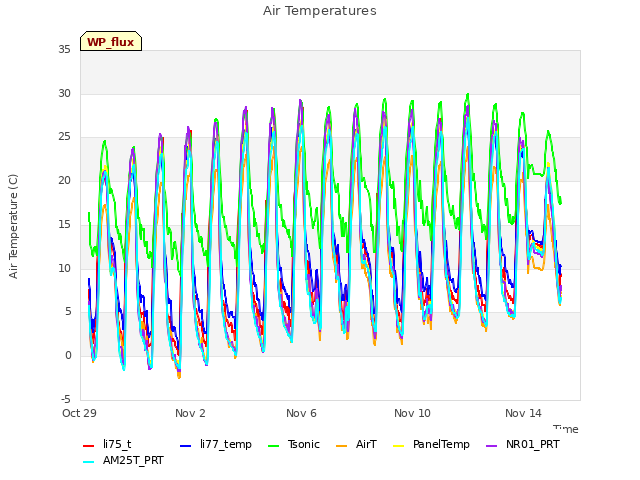Click the Oct 29 x-axis label
This screenshot has height=480, width=640.
[80, 413]
